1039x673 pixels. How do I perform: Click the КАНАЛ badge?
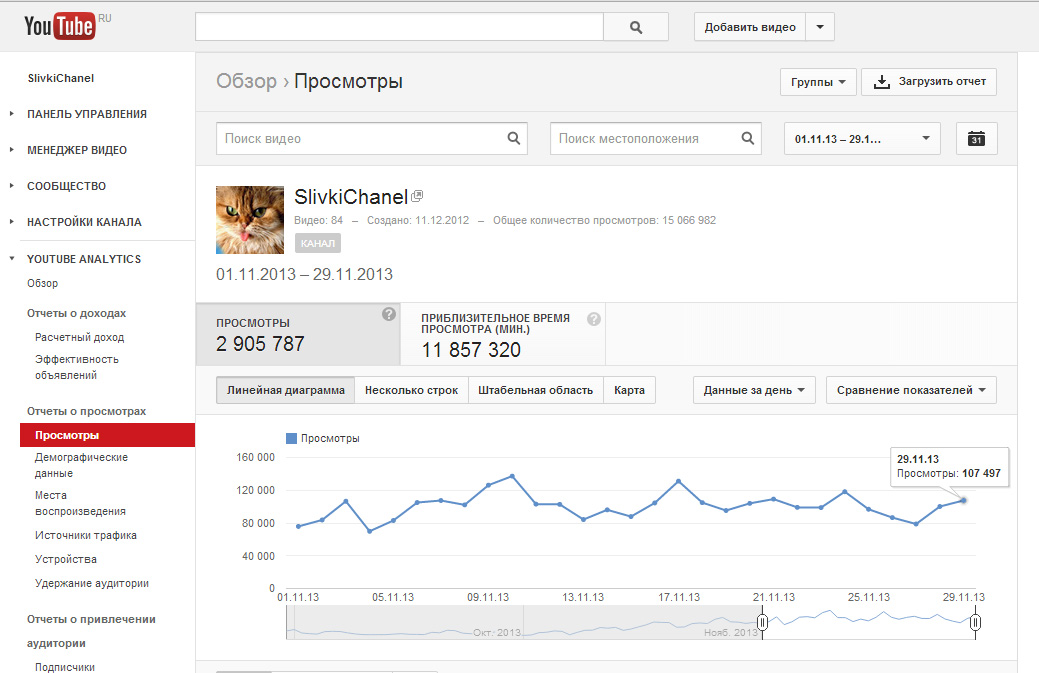pos(318,243)
